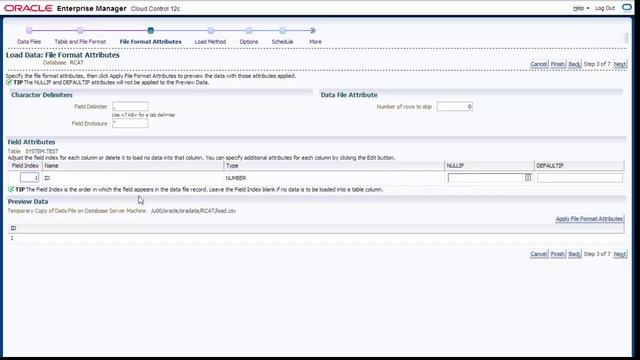The height and width of the screenshot is (360, 640).
Task: Click the load.csv file path text
Action: [193, 211]
